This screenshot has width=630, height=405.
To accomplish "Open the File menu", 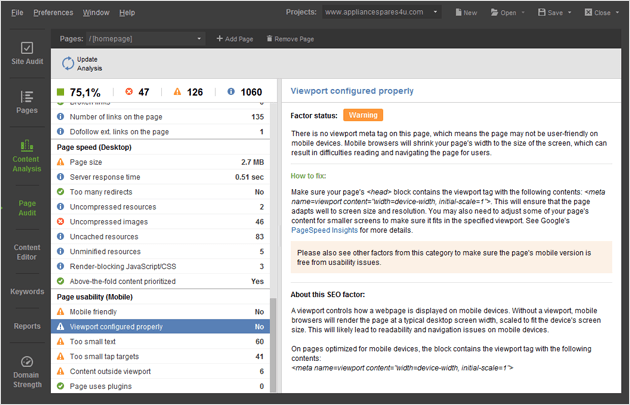I will point(17,12).
